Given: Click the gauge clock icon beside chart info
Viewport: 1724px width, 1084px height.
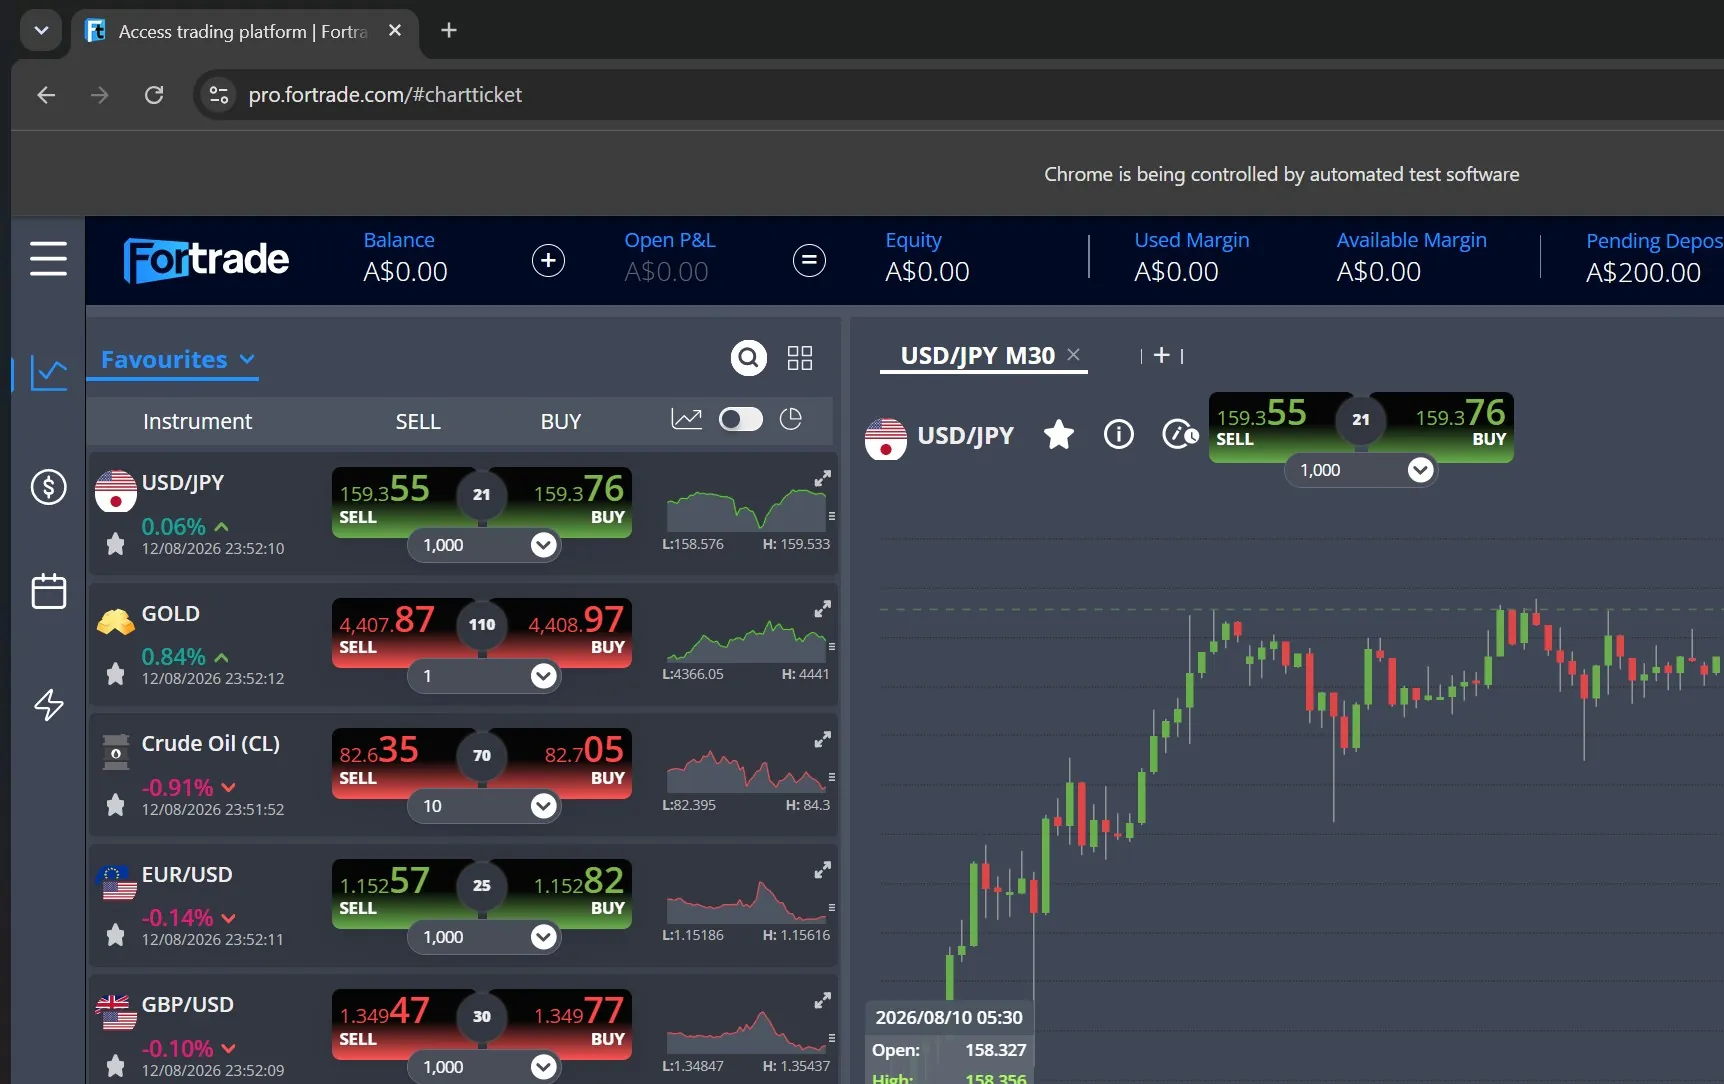Looking at the screenshot, I should [x=1180, y=434].
